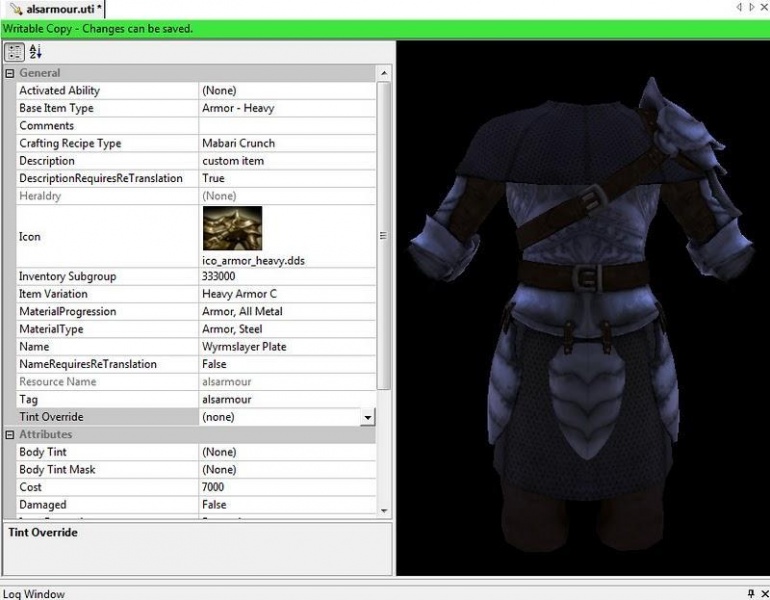Image resolution: width=770 pixels, height=600 pixels.
Task: Collapse the General property category
Action: pos(10,73)
